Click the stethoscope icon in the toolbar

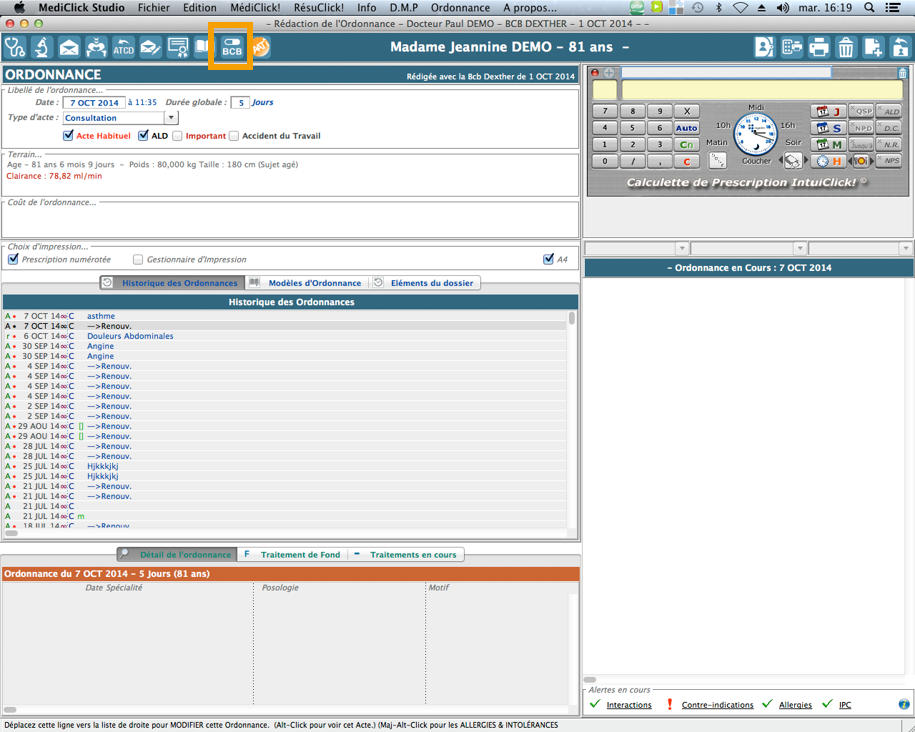click(x=15, y=47)
